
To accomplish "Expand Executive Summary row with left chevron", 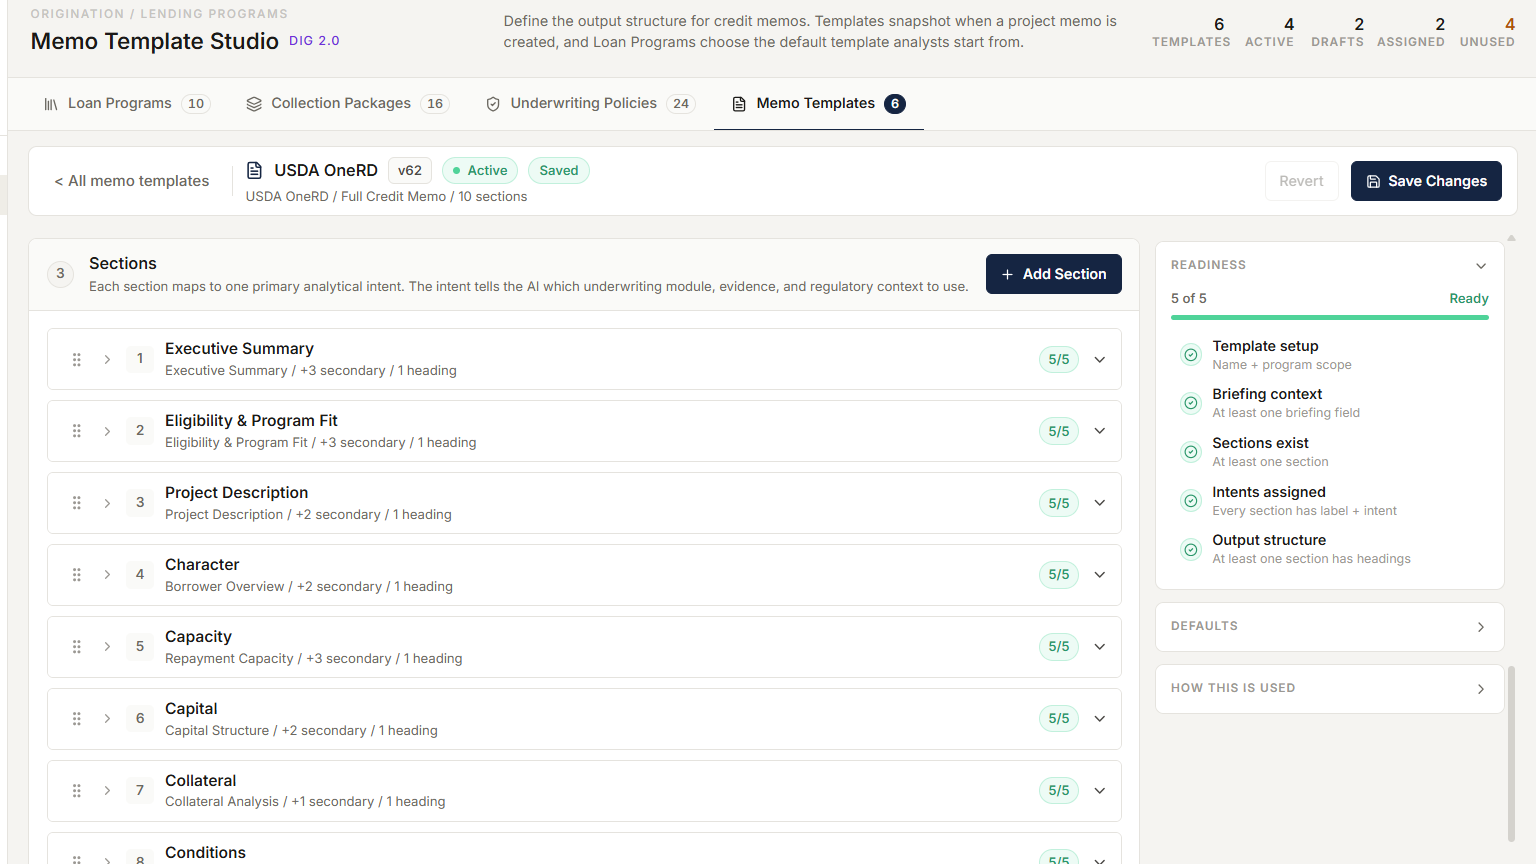I will pos(107,359).
